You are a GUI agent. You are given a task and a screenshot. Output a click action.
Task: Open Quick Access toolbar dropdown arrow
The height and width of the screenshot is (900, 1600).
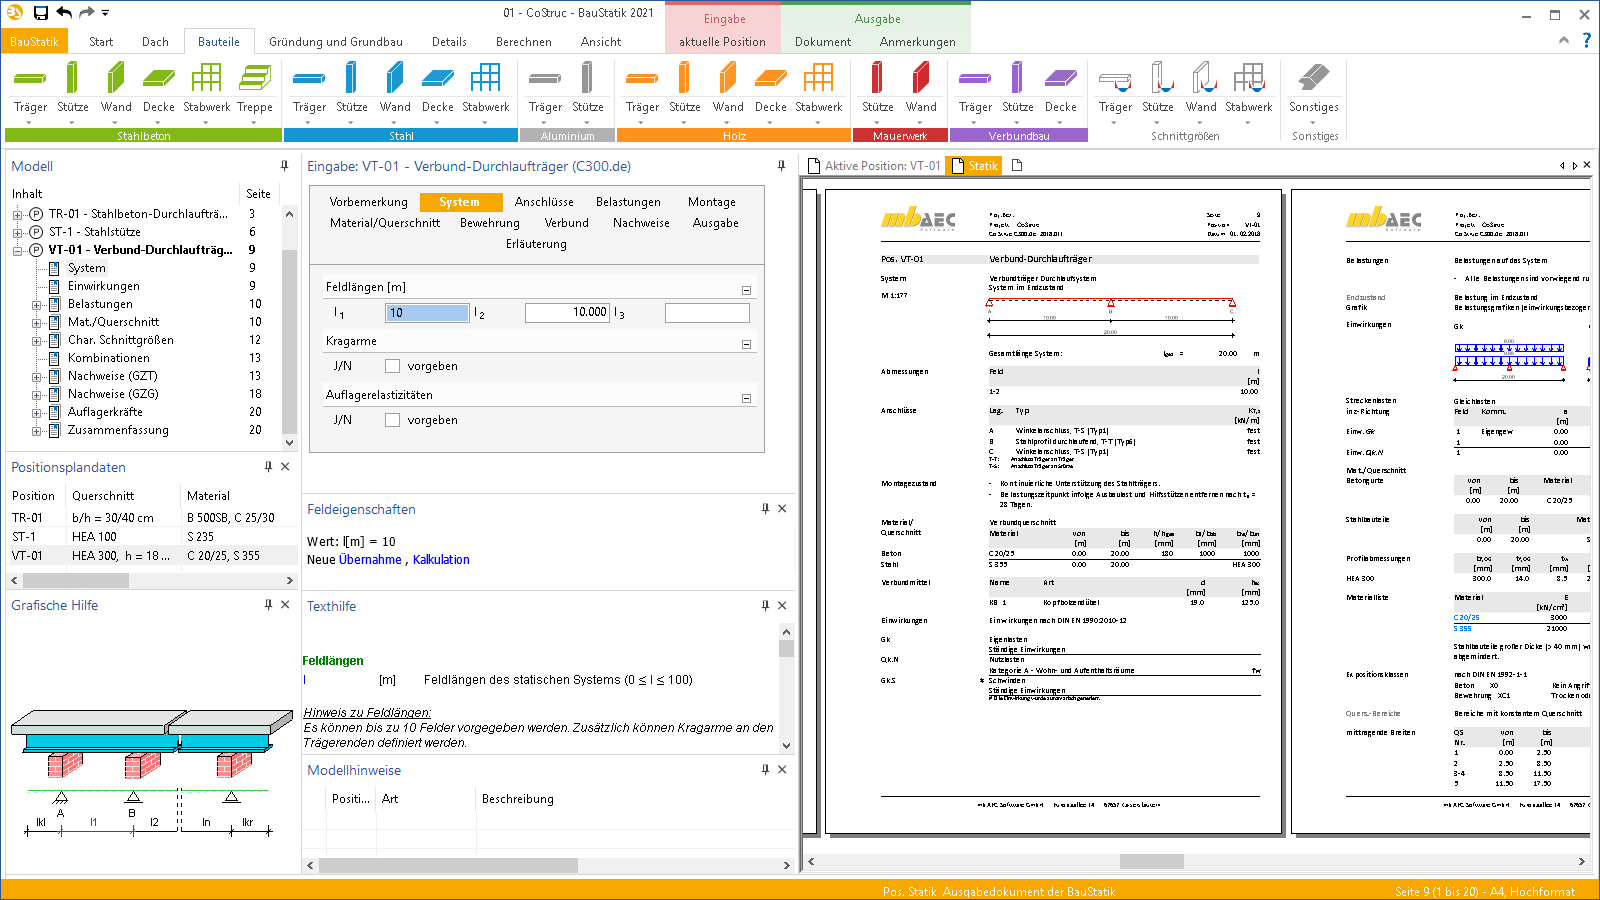105,12
